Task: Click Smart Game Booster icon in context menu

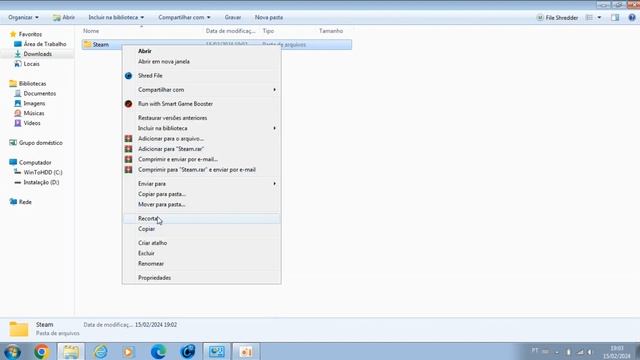Action: [x=128, y=104]
